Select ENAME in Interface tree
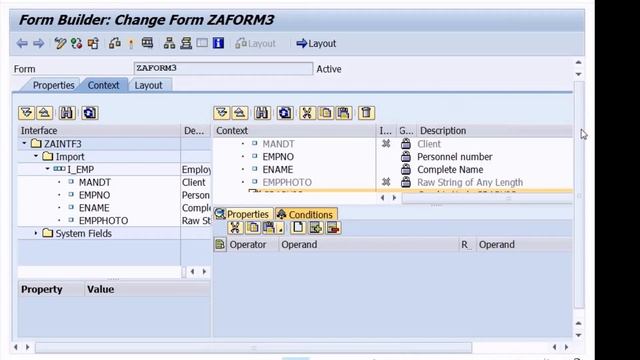 pos(94,208)
